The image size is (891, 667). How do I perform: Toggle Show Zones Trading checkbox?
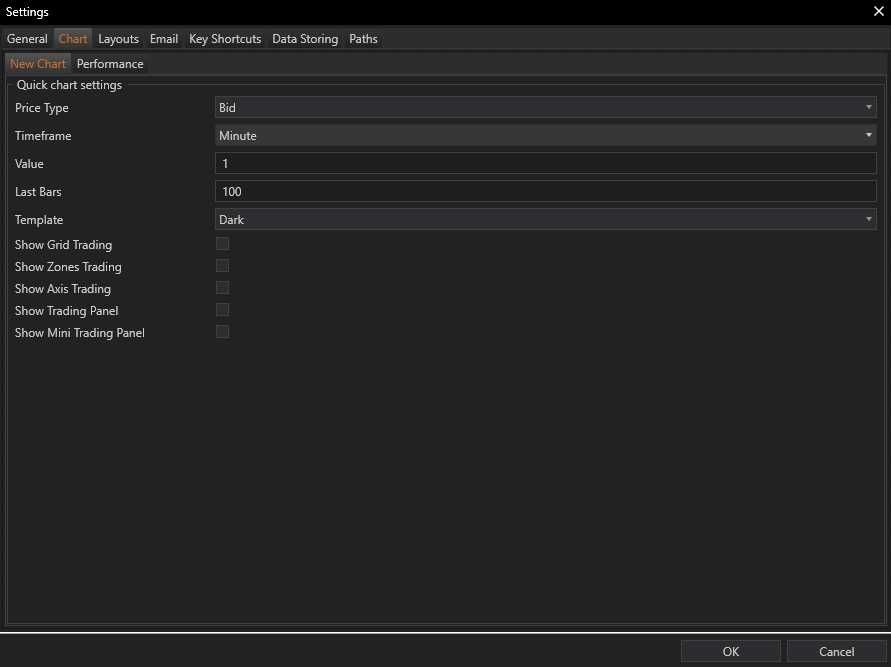222,266
